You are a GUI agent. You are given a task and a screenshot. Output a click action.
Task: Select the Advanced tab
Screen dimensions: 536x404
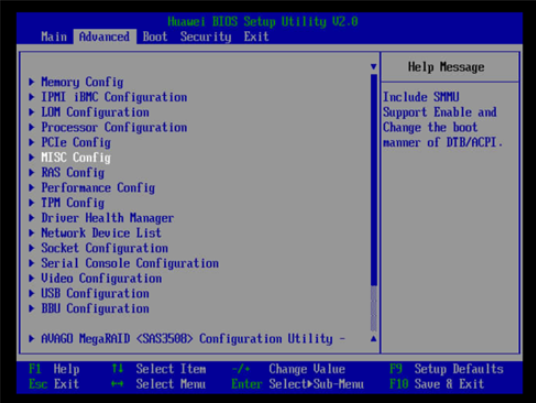(104, 37)
